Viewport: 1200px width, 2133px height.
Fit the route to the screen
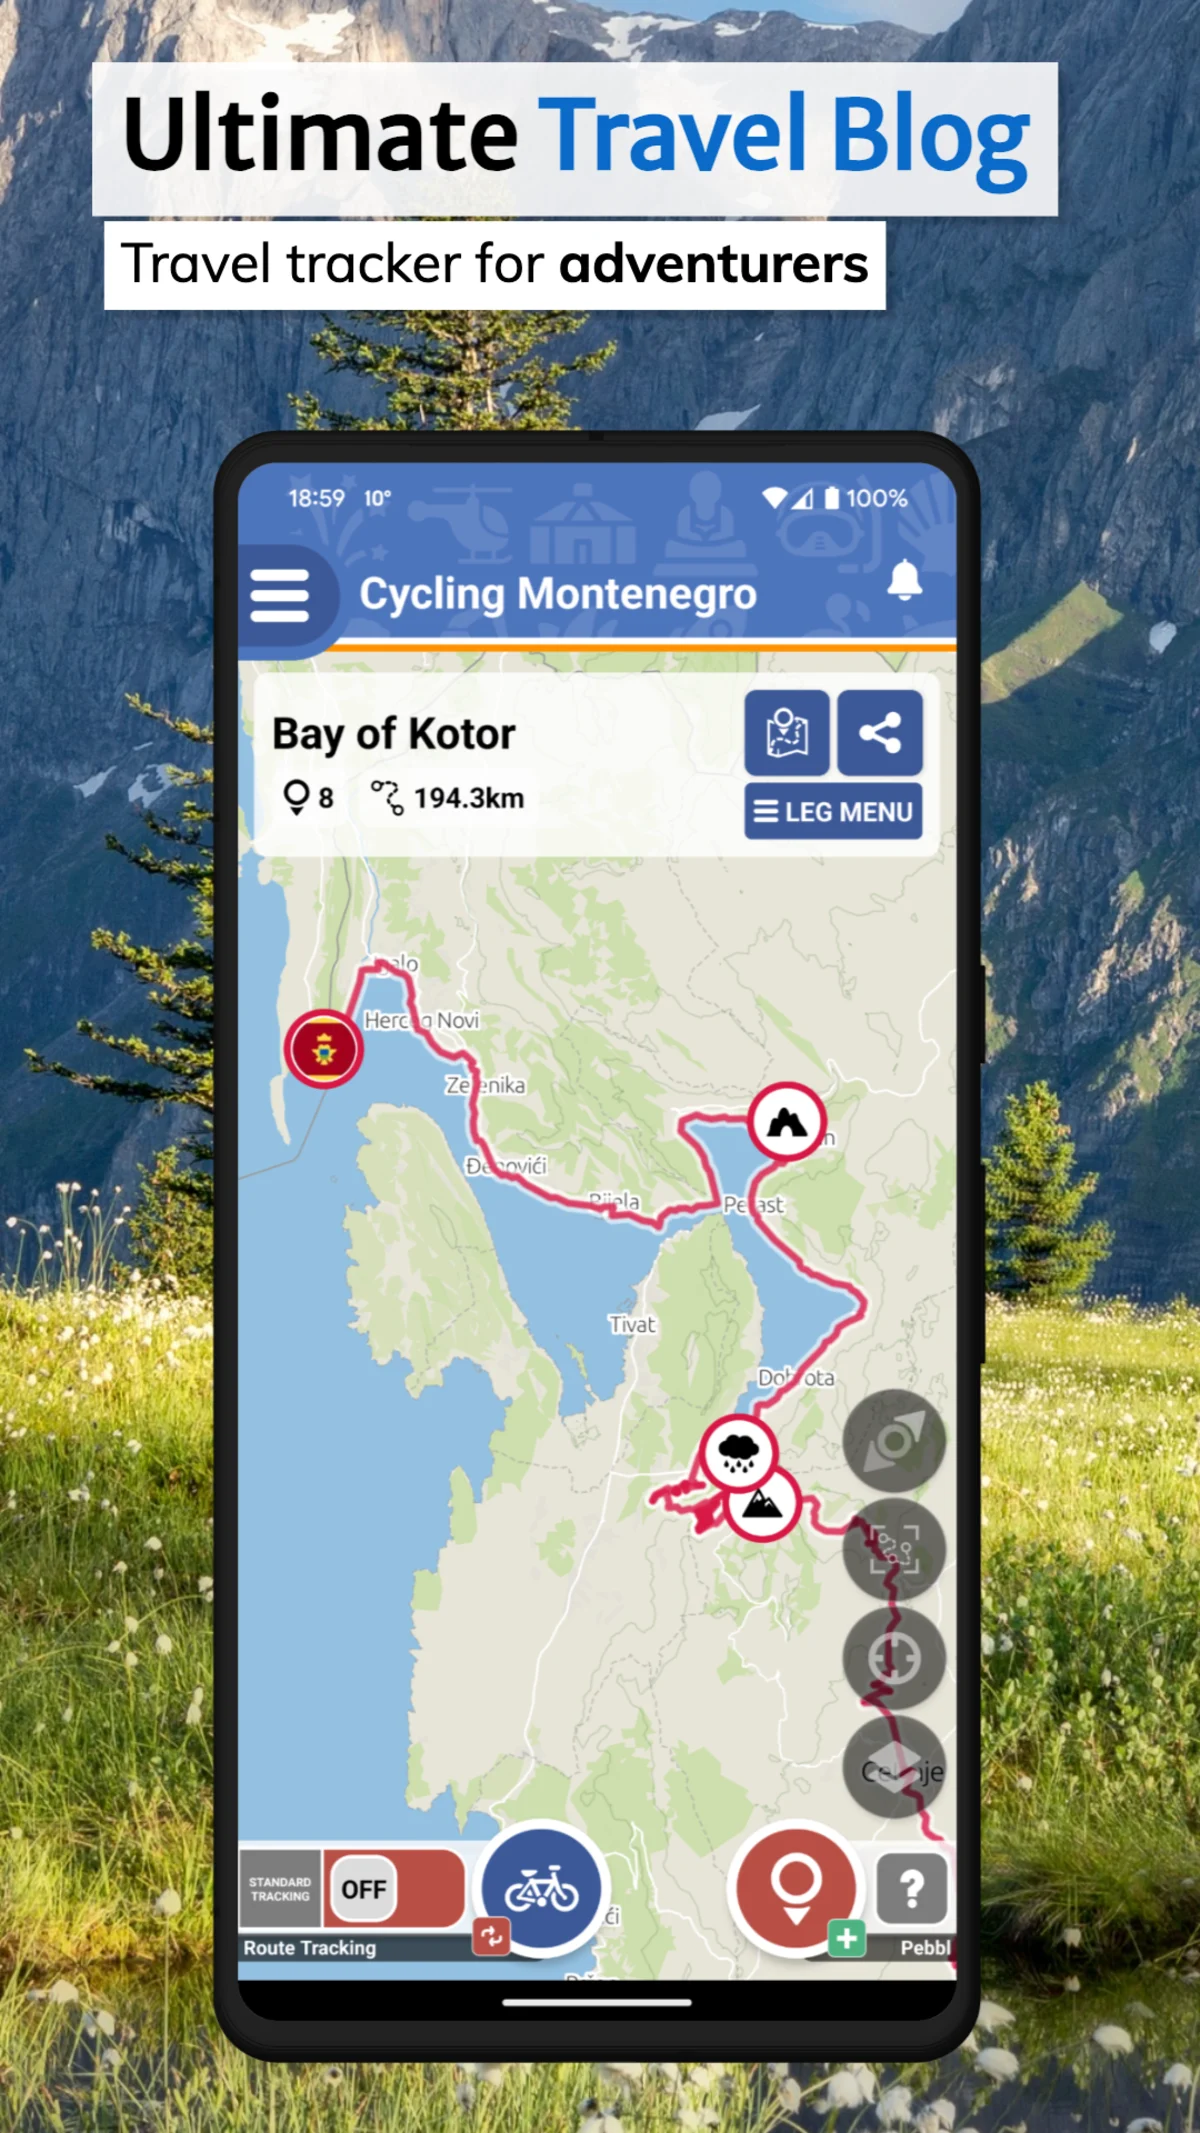894,1549
